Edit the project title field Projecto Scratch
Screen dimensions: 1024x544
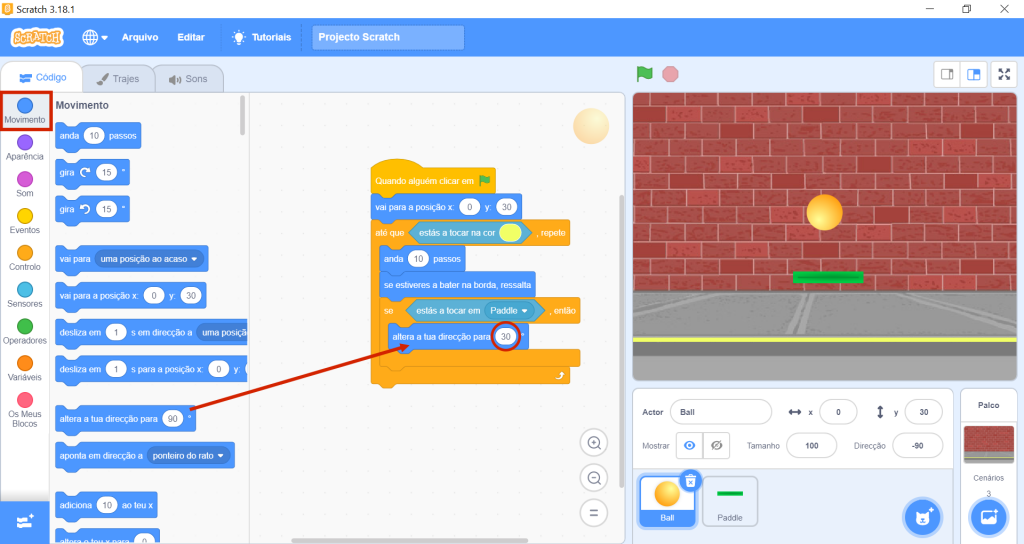point(388,37)
